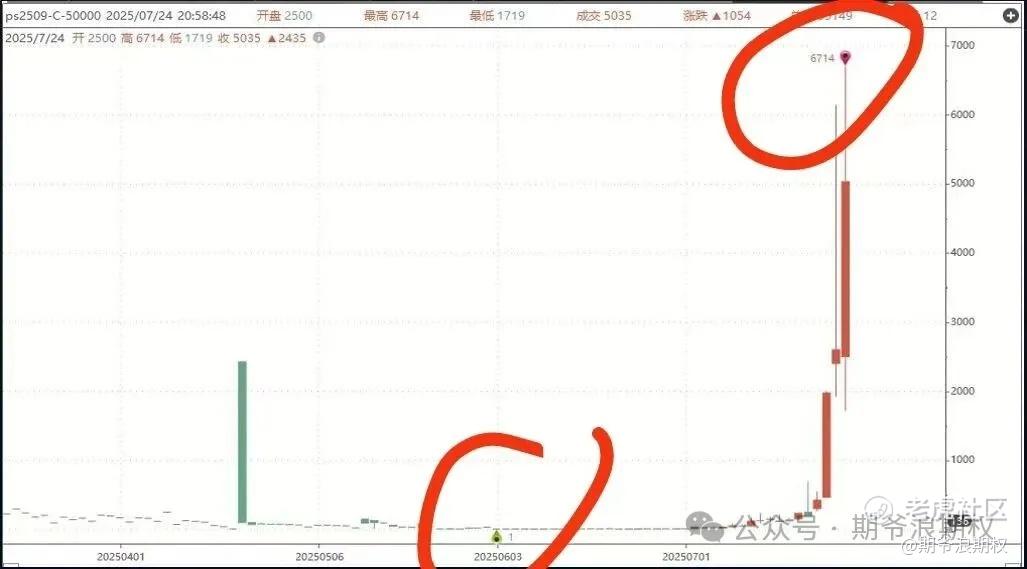Select the 开盘 2500 header field
Image resolution: width=1027 pixels, height=569 pixels.
pos(284,16)
